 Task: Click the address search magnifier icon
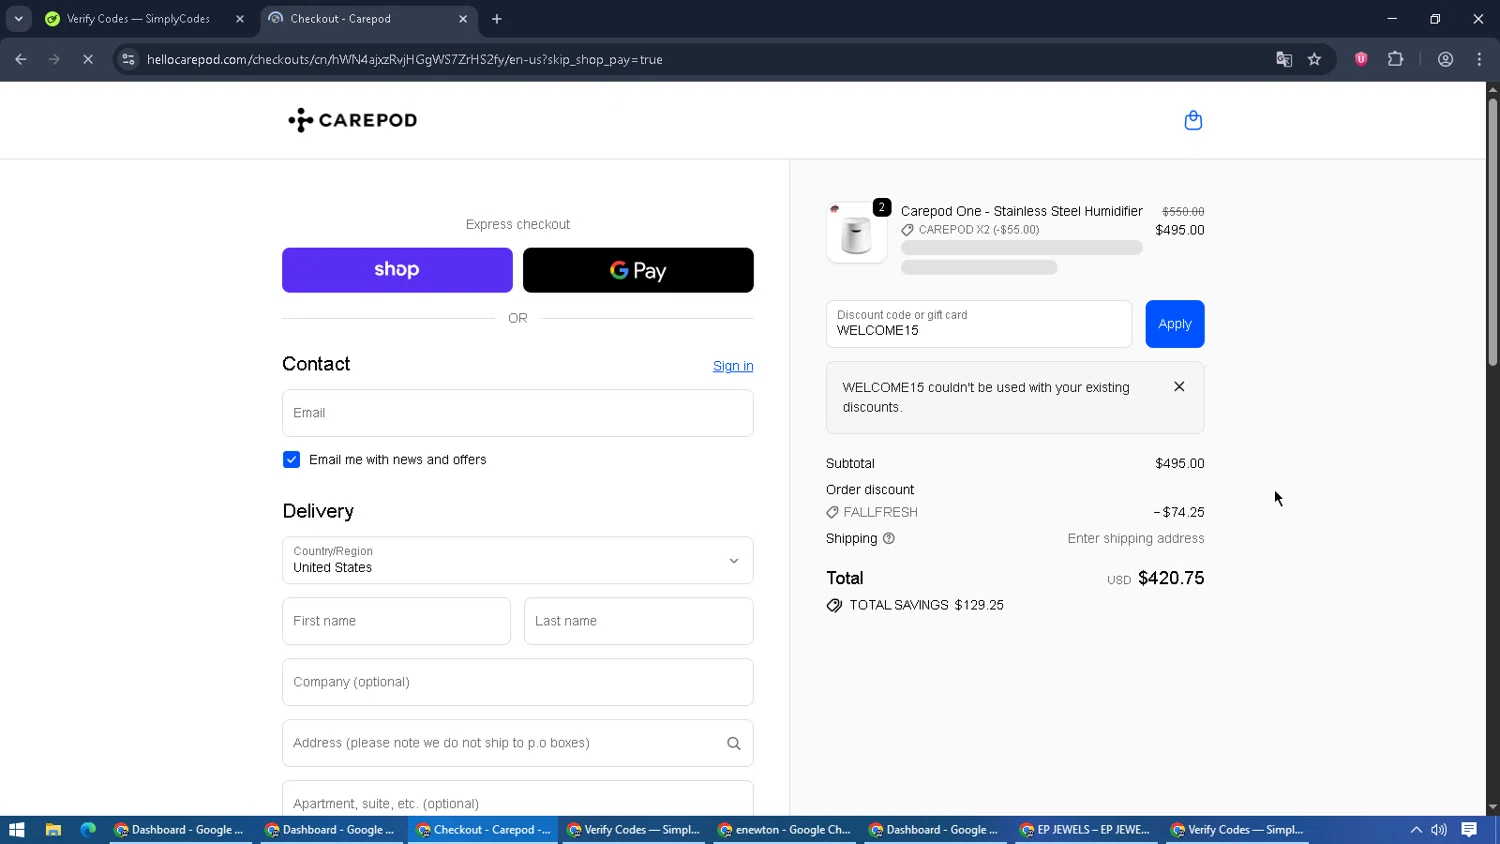click(734, 743)
